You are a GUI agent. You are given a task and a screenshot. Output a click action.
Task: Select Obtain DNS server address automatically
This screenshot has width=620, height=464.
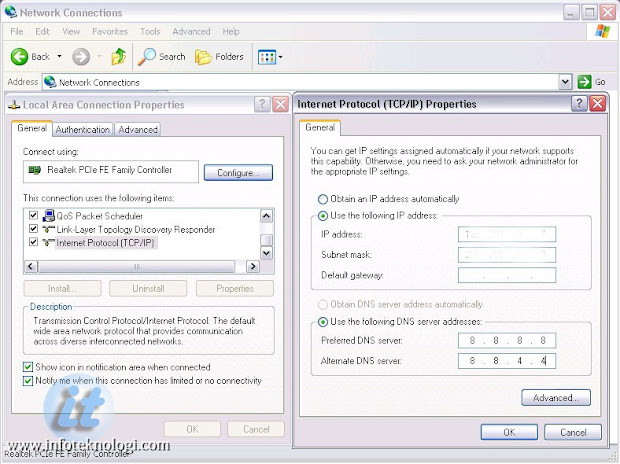pyautogui.click(x=323, y=305)
